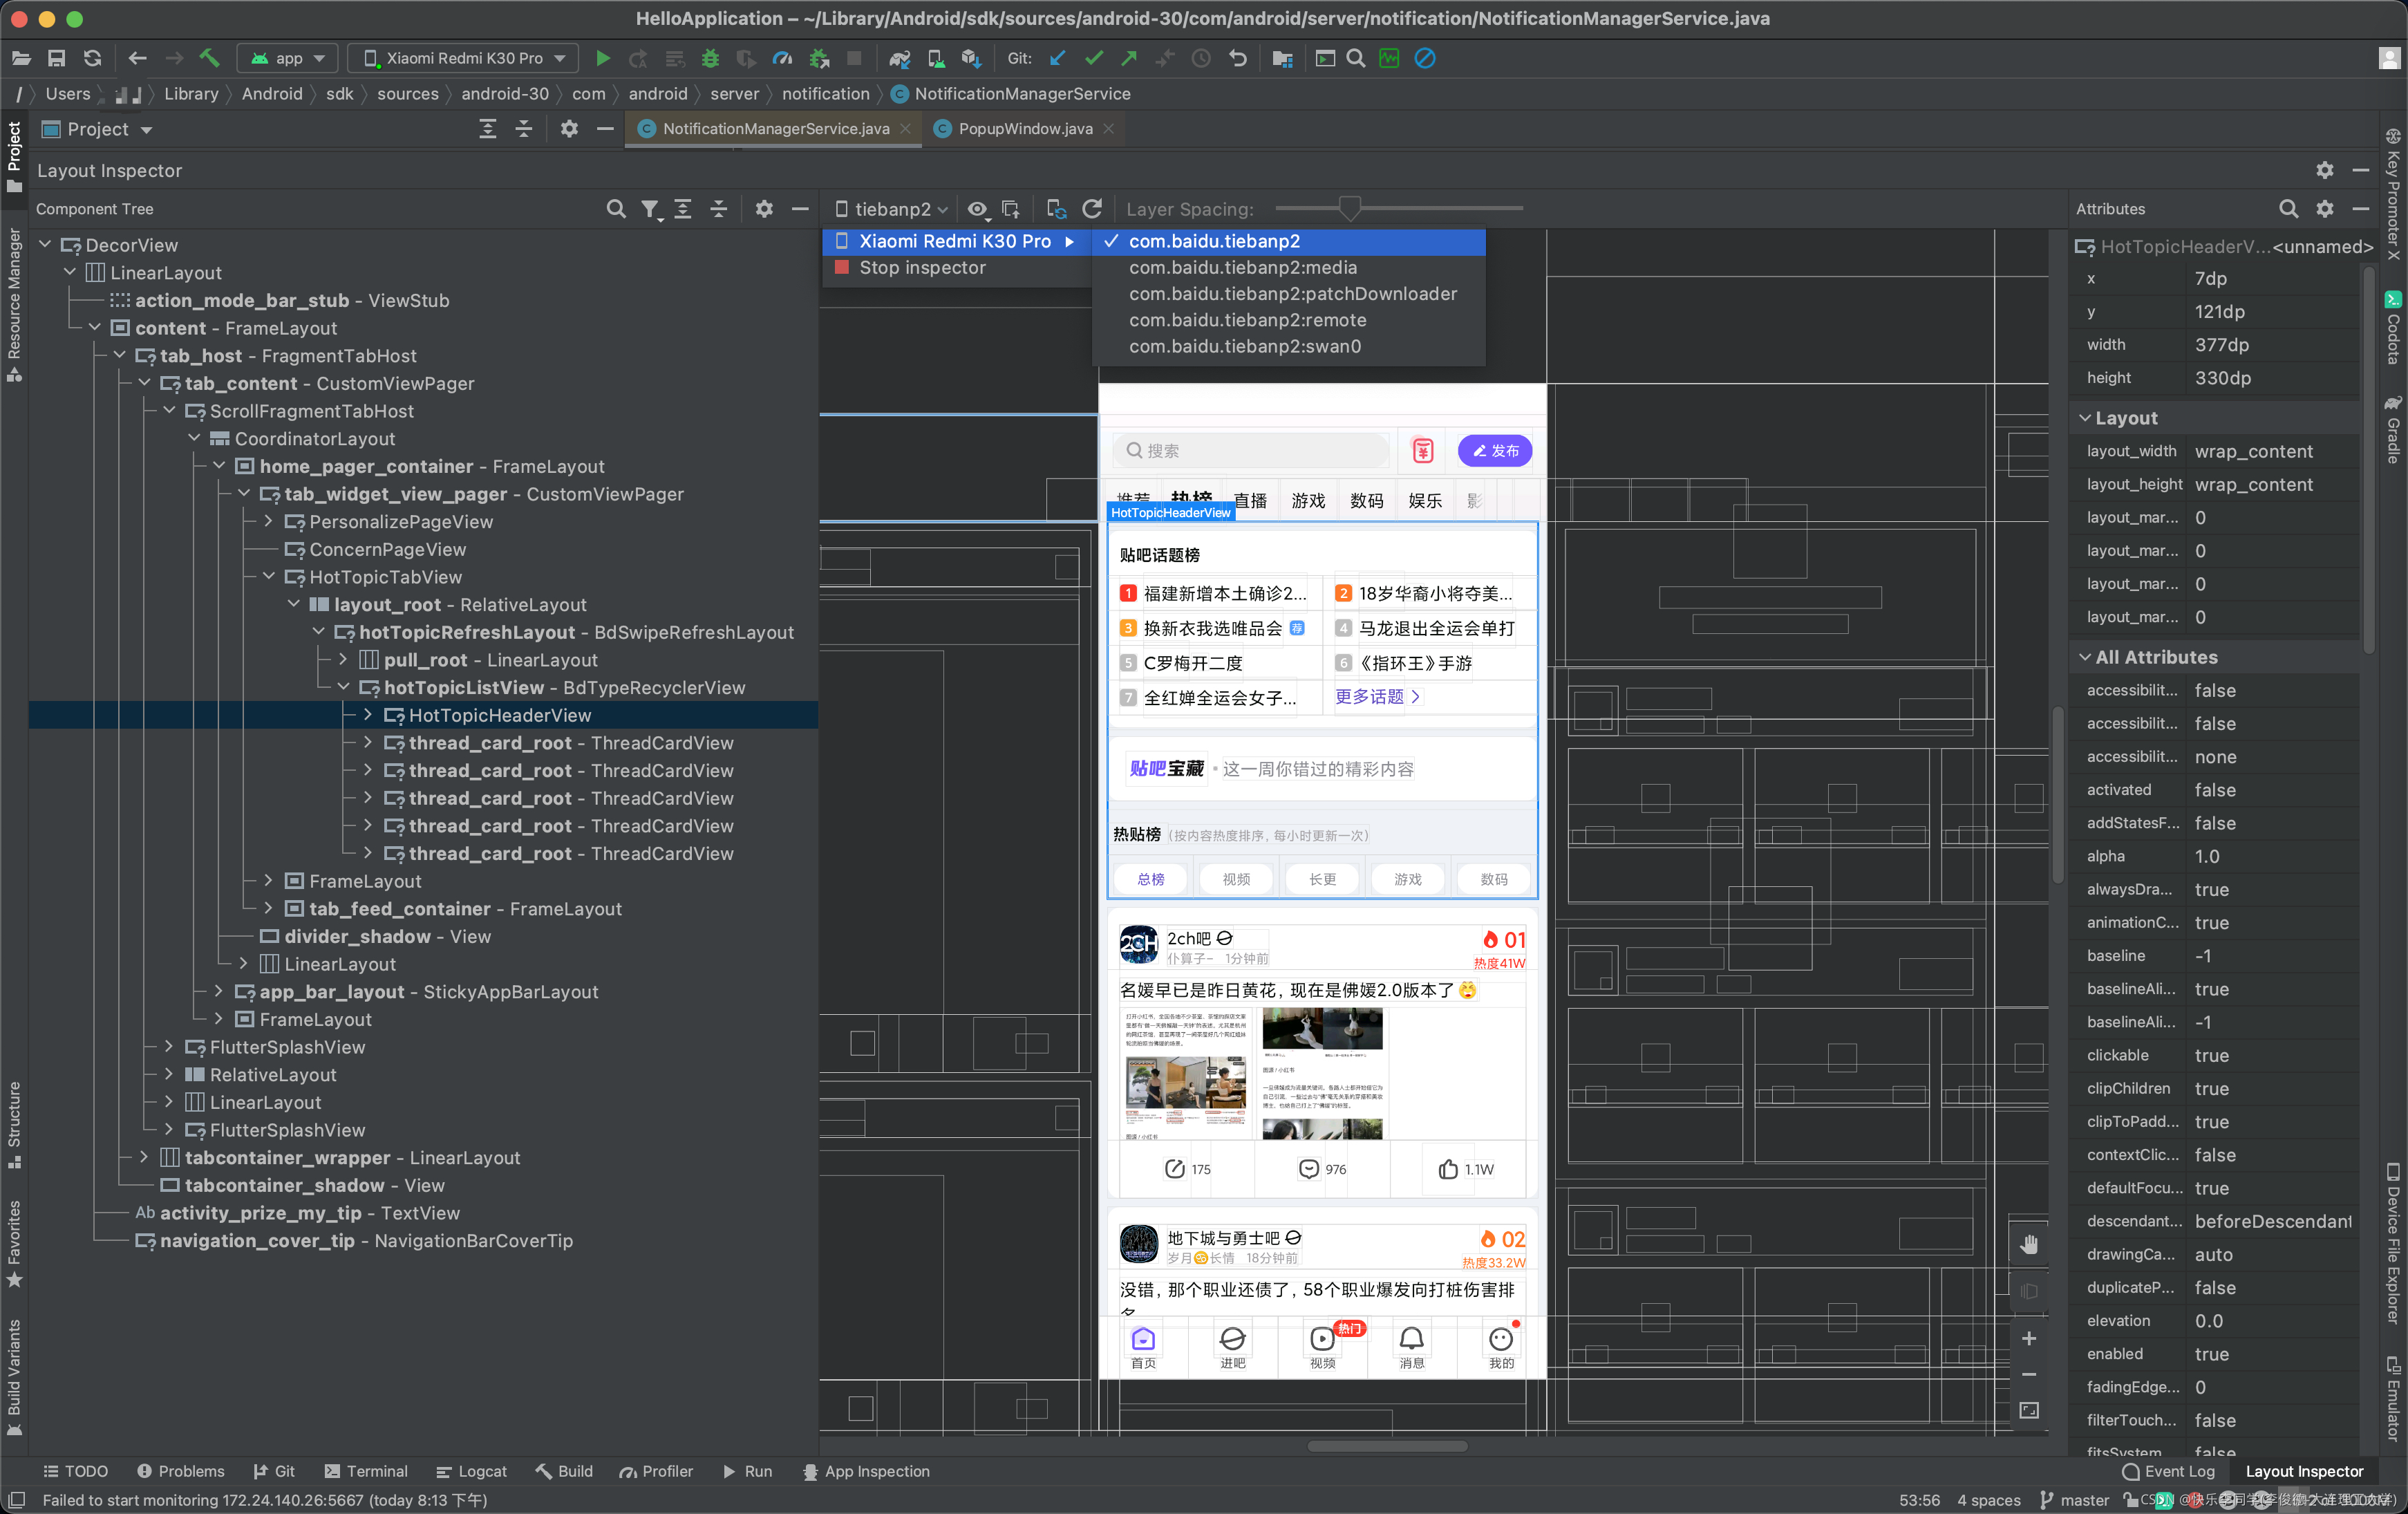
Task: Click Load Overlay icon in inspector toolbar
Action: 1011,208
